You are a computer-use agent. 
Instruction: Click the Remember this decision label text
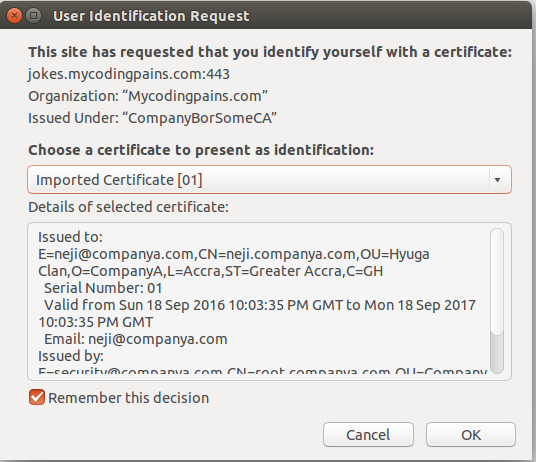click(x=129, y=398)
